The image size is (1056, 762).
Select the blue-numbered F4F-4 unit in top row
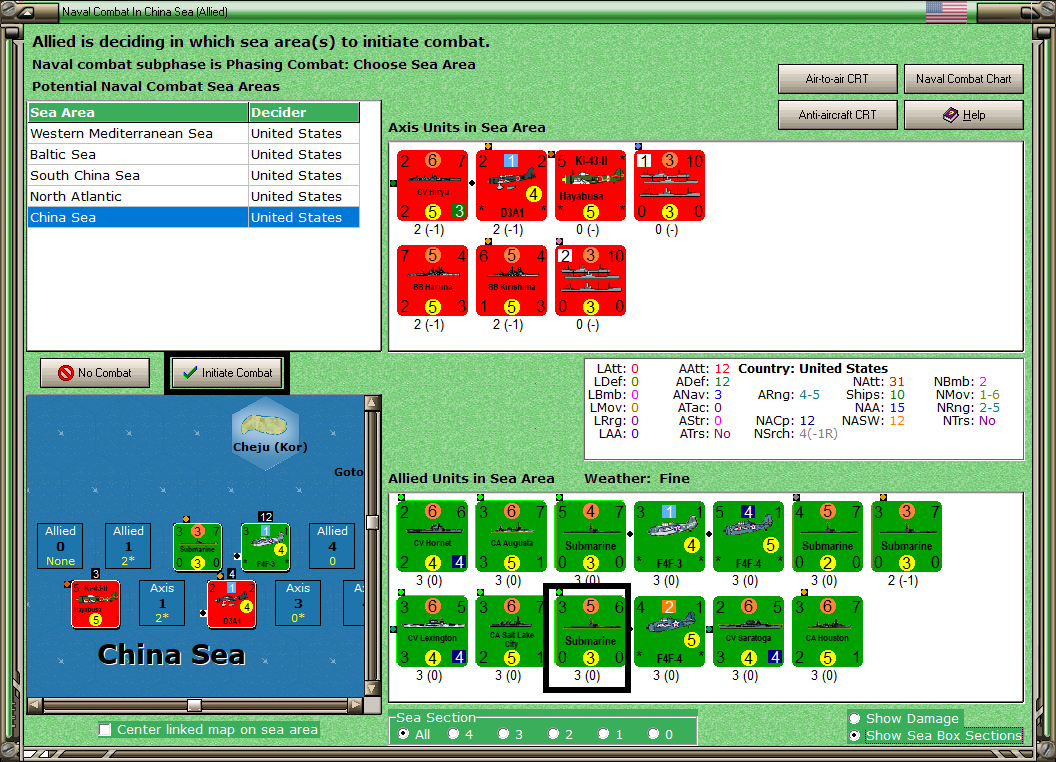[x=748, y=536]
